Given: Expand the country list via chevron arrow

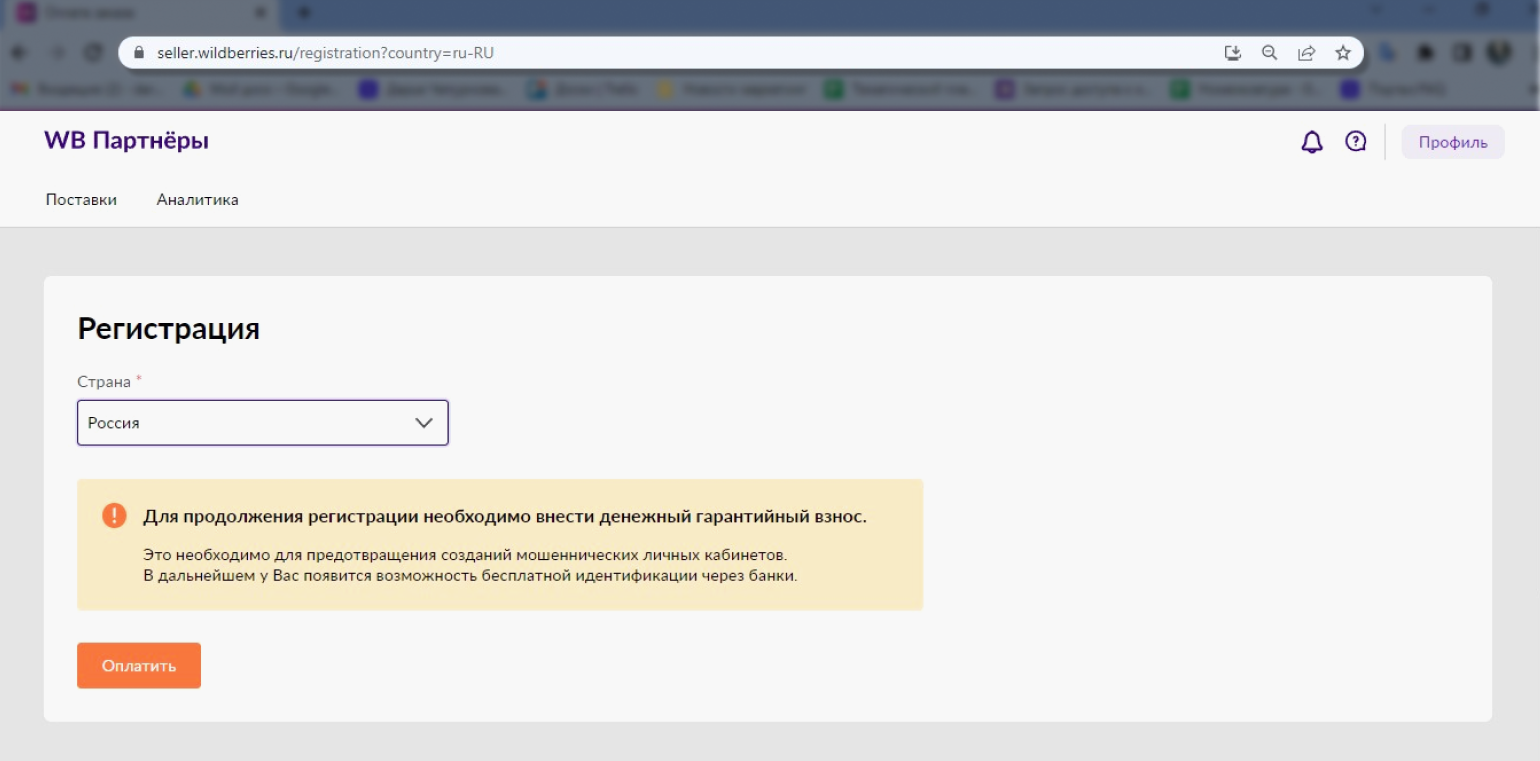Looking at the screenshot, I should [424, 423].
